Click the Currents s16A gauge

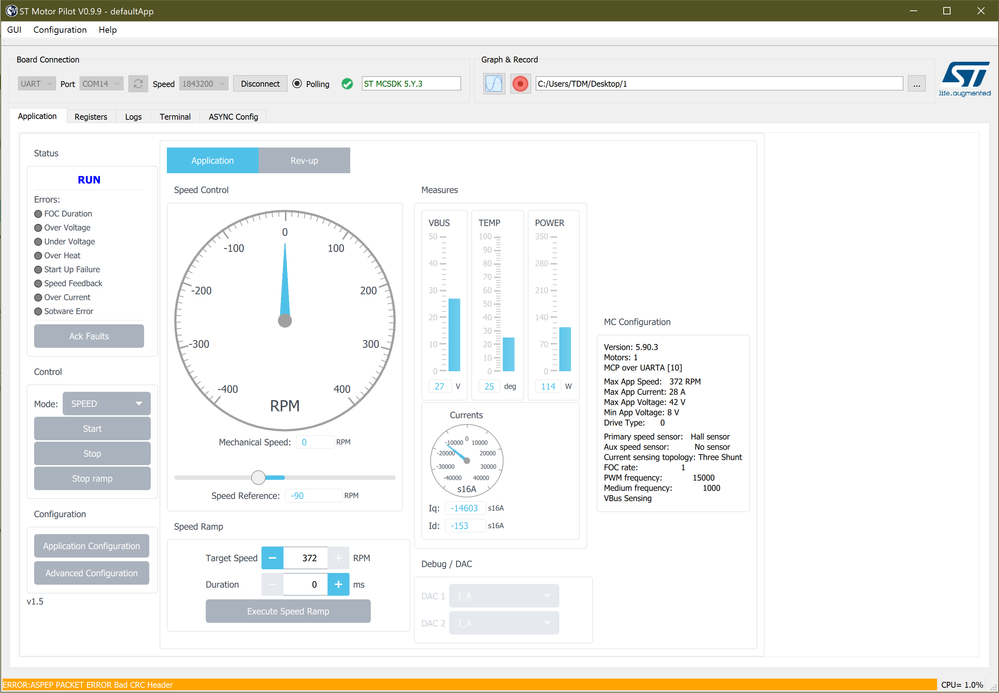coord(467,461)
